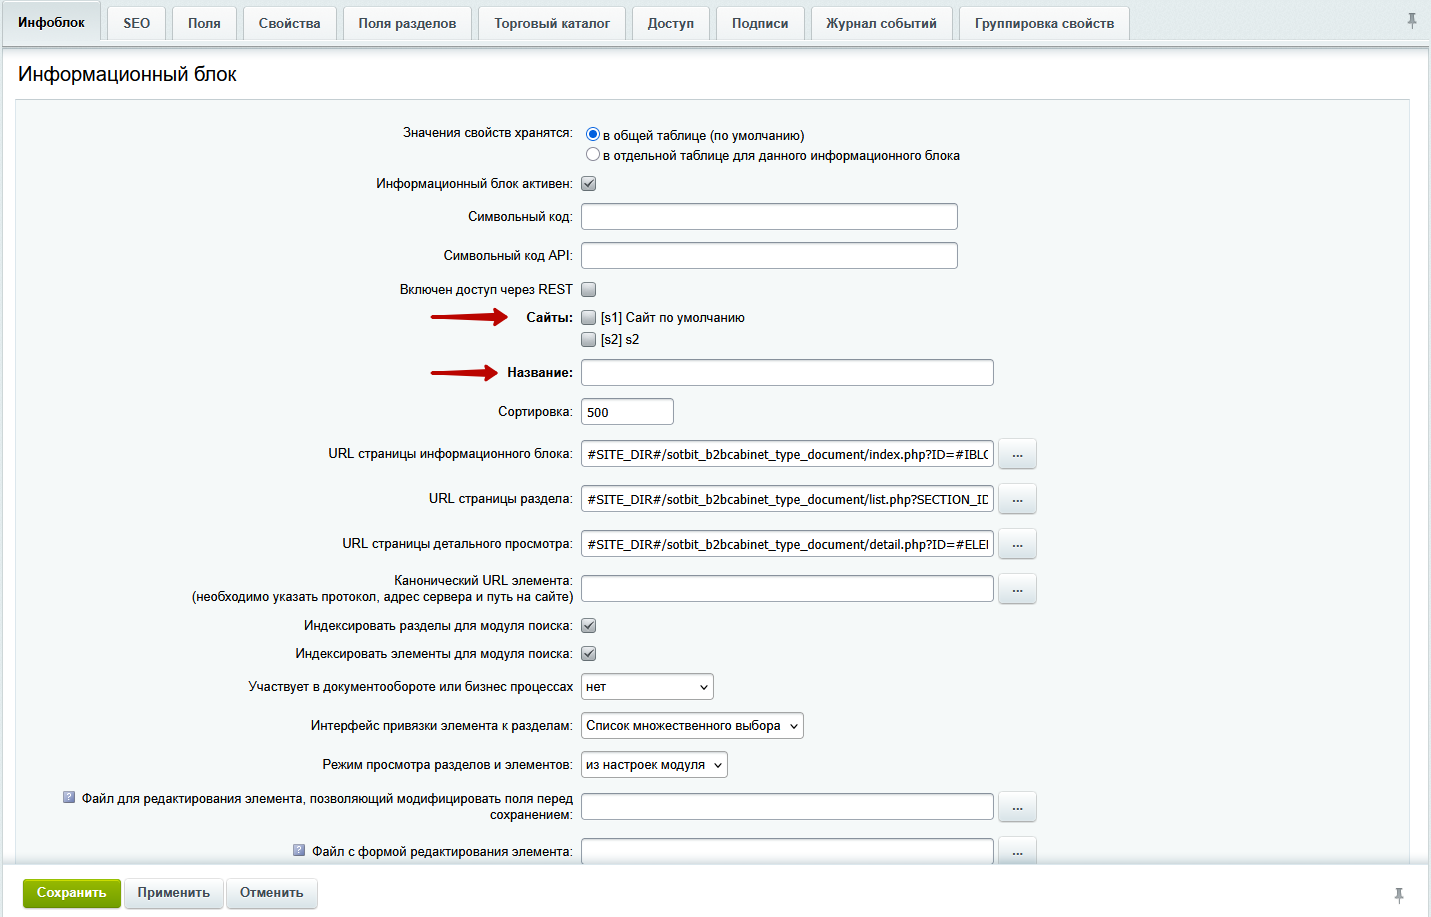
Task: Click inside the Название input field
Action: 786,372
